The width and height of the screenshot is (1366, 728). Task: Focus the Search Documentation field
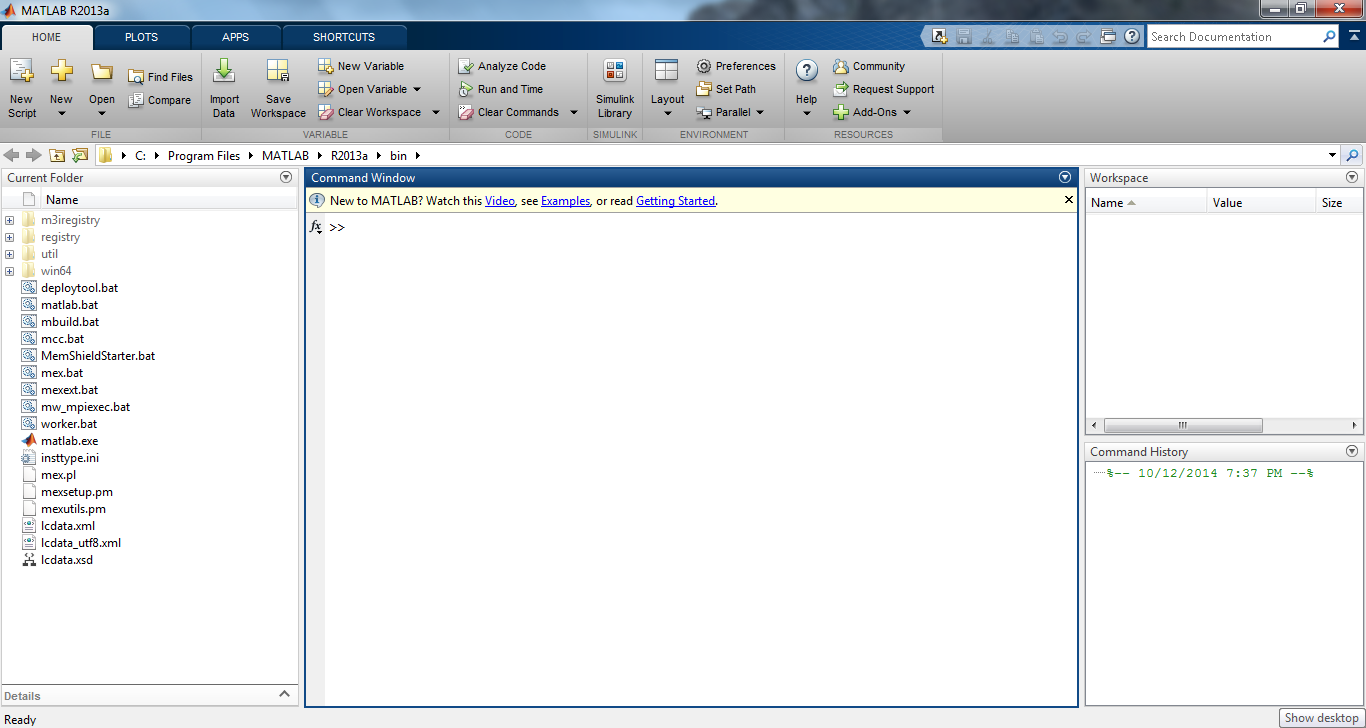(1236, 37)
